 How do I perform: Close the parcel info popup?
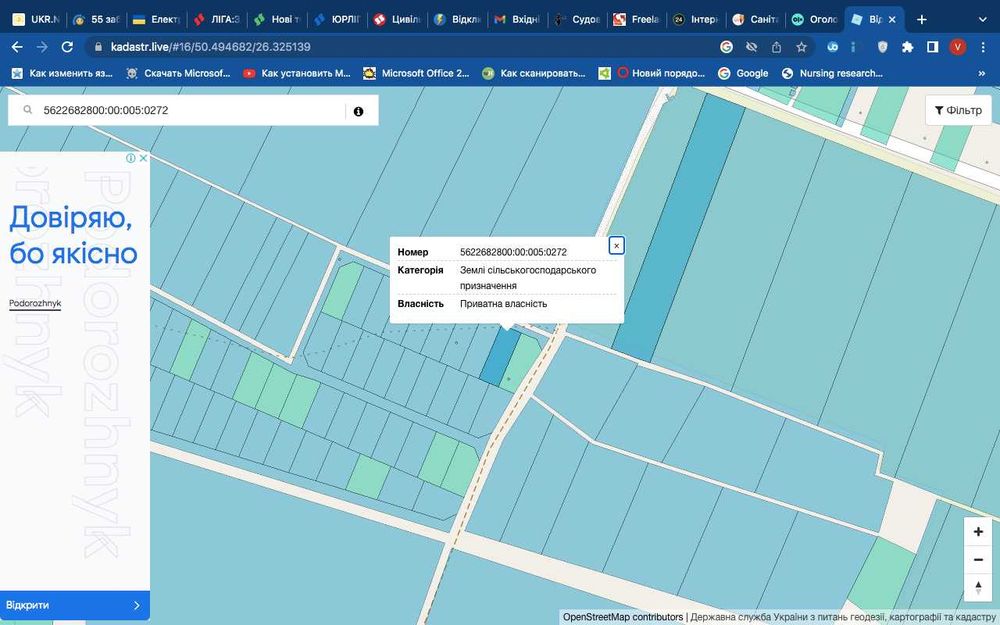pos(616,246)
